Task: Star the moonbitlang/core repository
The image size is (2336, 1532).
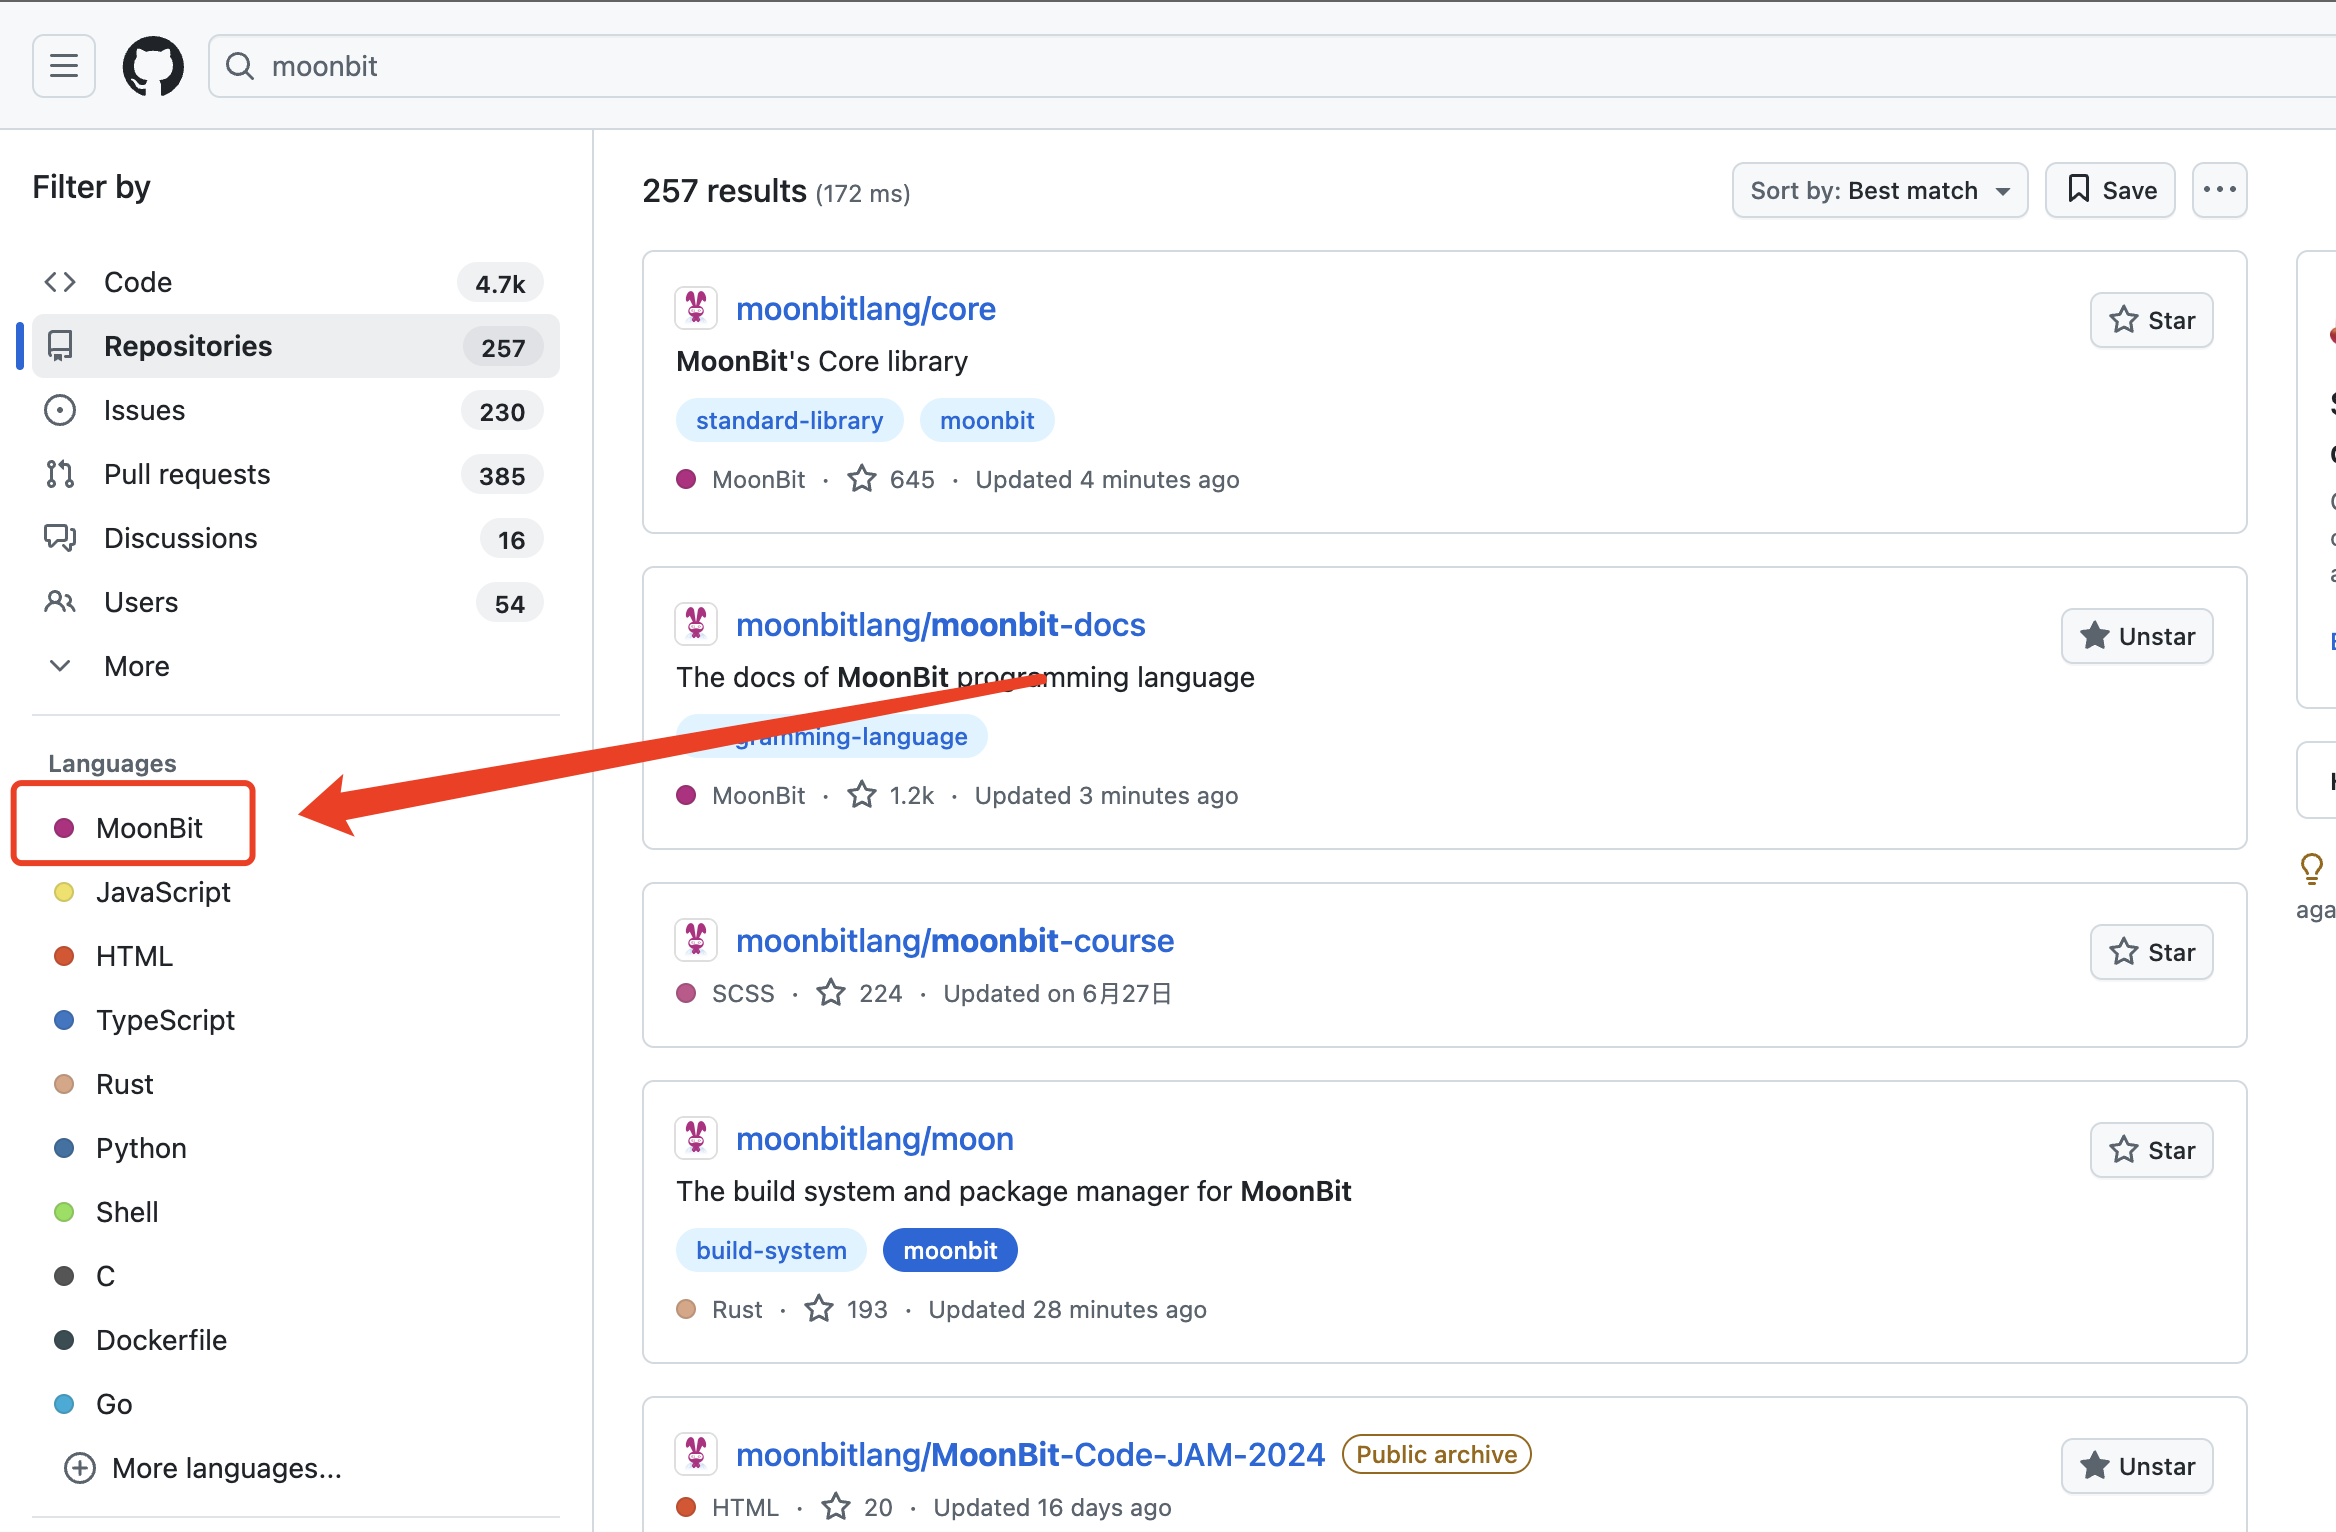Action: point(2151,320)
